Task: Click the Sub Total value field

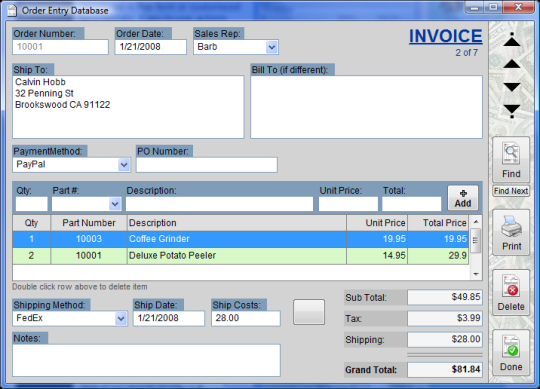Action: (x=445, y=297)
